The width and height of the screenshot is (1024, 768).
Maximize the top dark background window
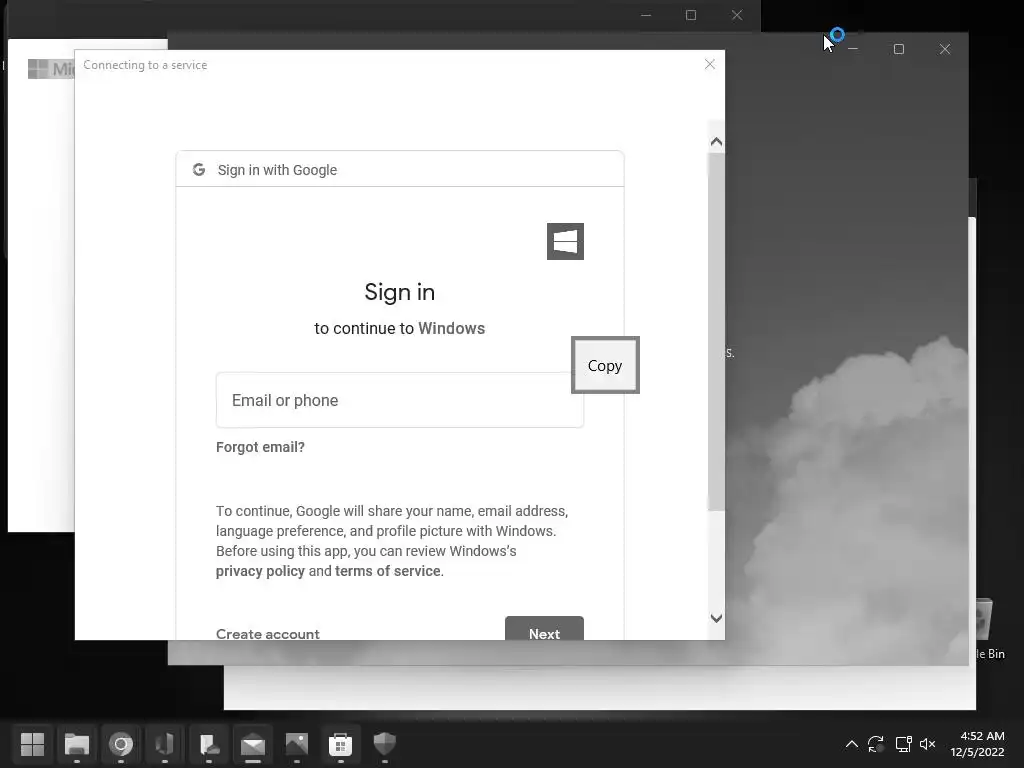[x=691, y=15]
